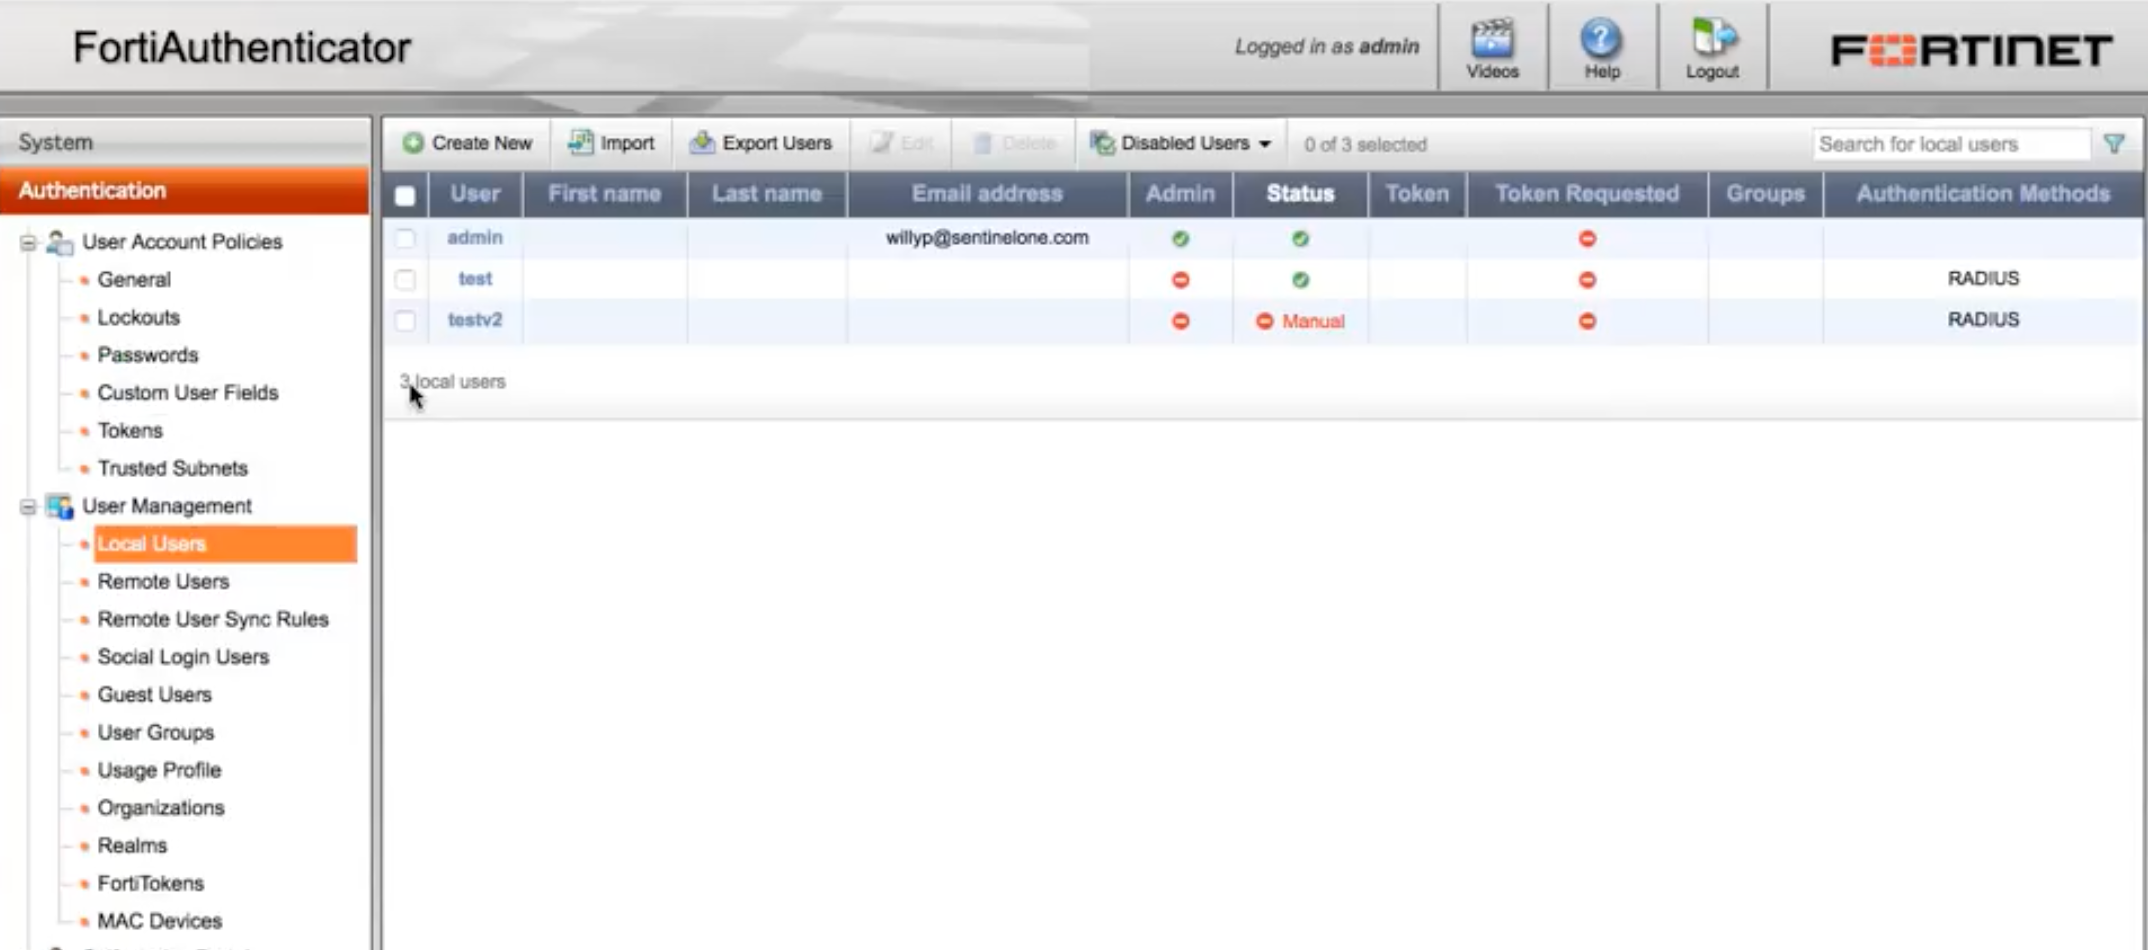Check the testv2 user row checkbox
This screenshot has width=2148, height=950.
[405, 321]
